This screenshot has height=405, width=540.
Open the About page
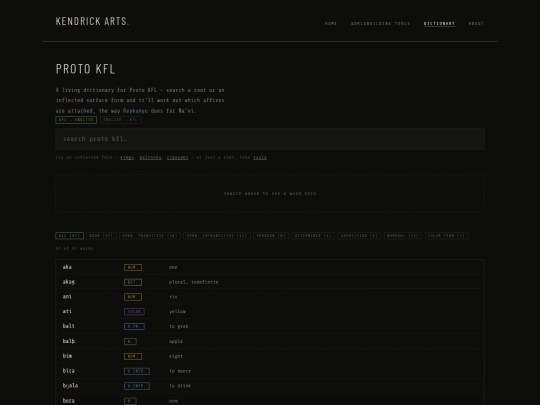point(476,23)
